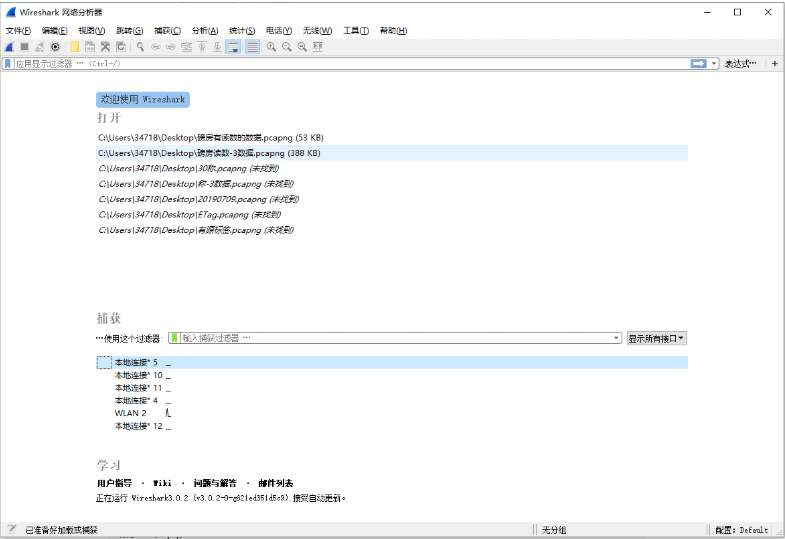
Task: Close the capture file via the toolbar icon
Action: [x=106, y=47]
